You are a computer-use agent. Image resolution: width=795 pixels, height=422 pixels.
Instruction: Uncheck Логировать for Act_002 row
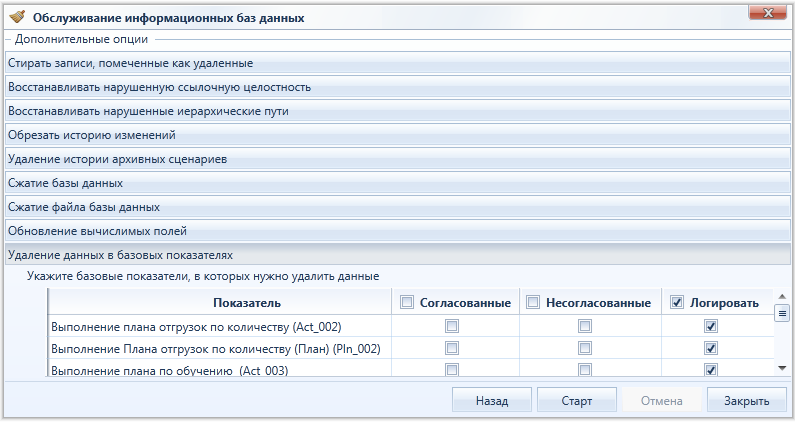(x=711, y=326)
